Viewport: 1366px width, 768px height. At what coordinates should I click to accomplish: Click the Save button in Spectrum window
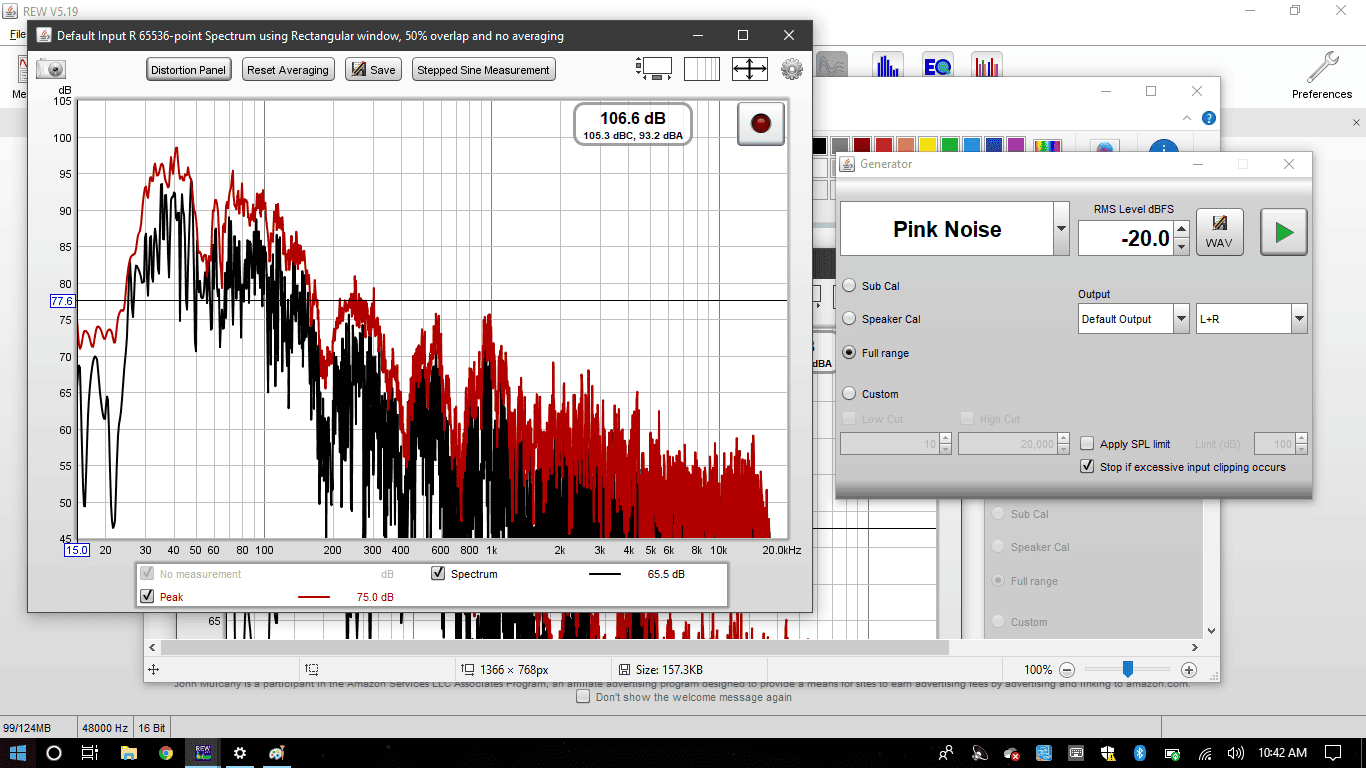click(373, 70)
